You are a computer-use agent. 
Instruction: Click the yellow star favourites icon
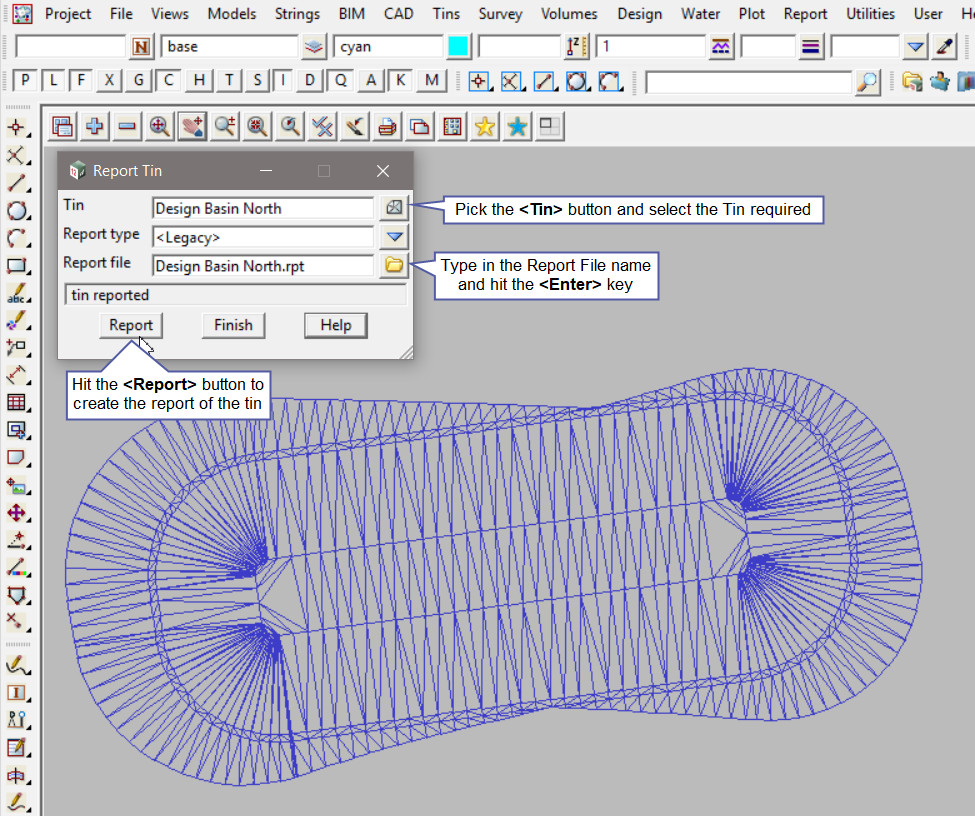tap(485, 126)
